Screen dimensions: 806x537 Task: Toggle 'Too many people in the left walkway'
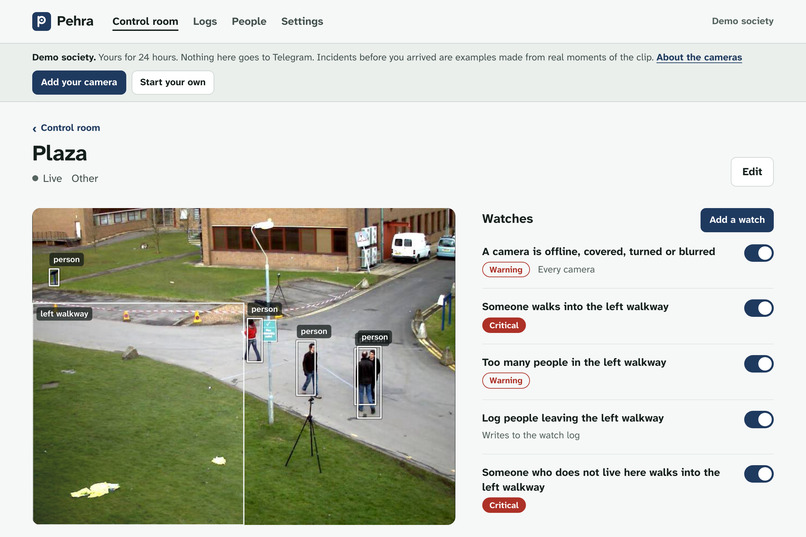(759, 363)
